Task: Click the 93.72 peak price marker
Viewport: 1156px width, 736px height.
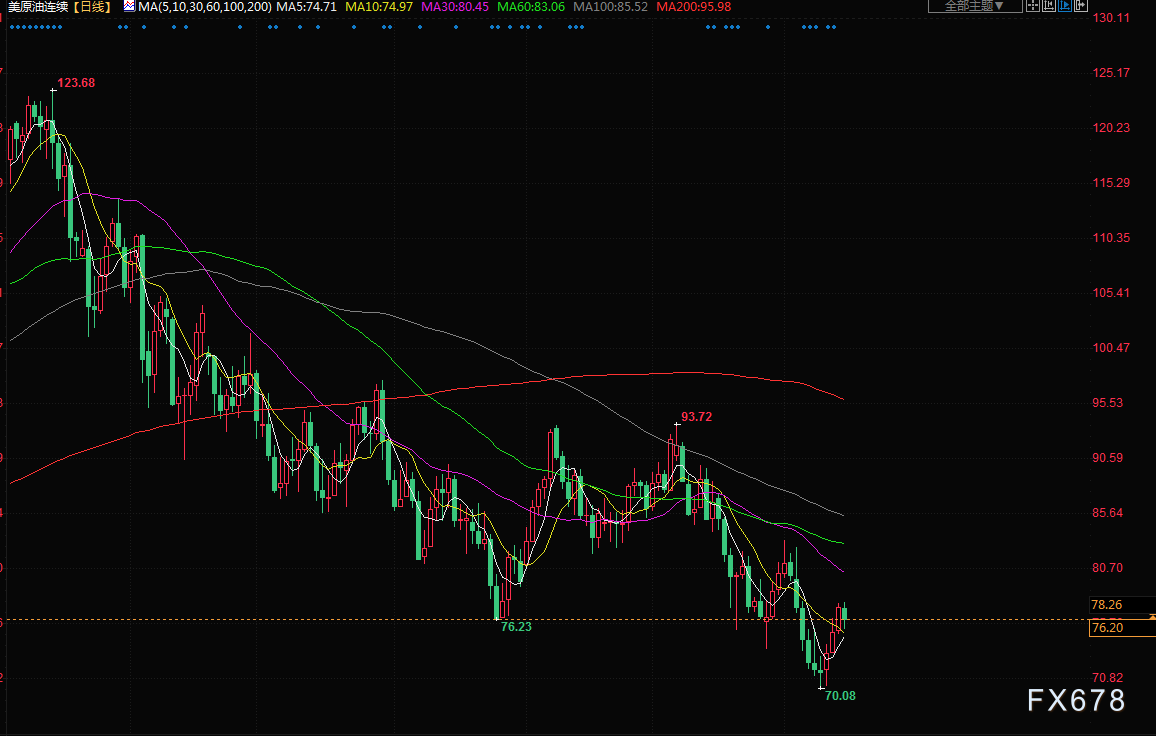Action: pos(696,416)
